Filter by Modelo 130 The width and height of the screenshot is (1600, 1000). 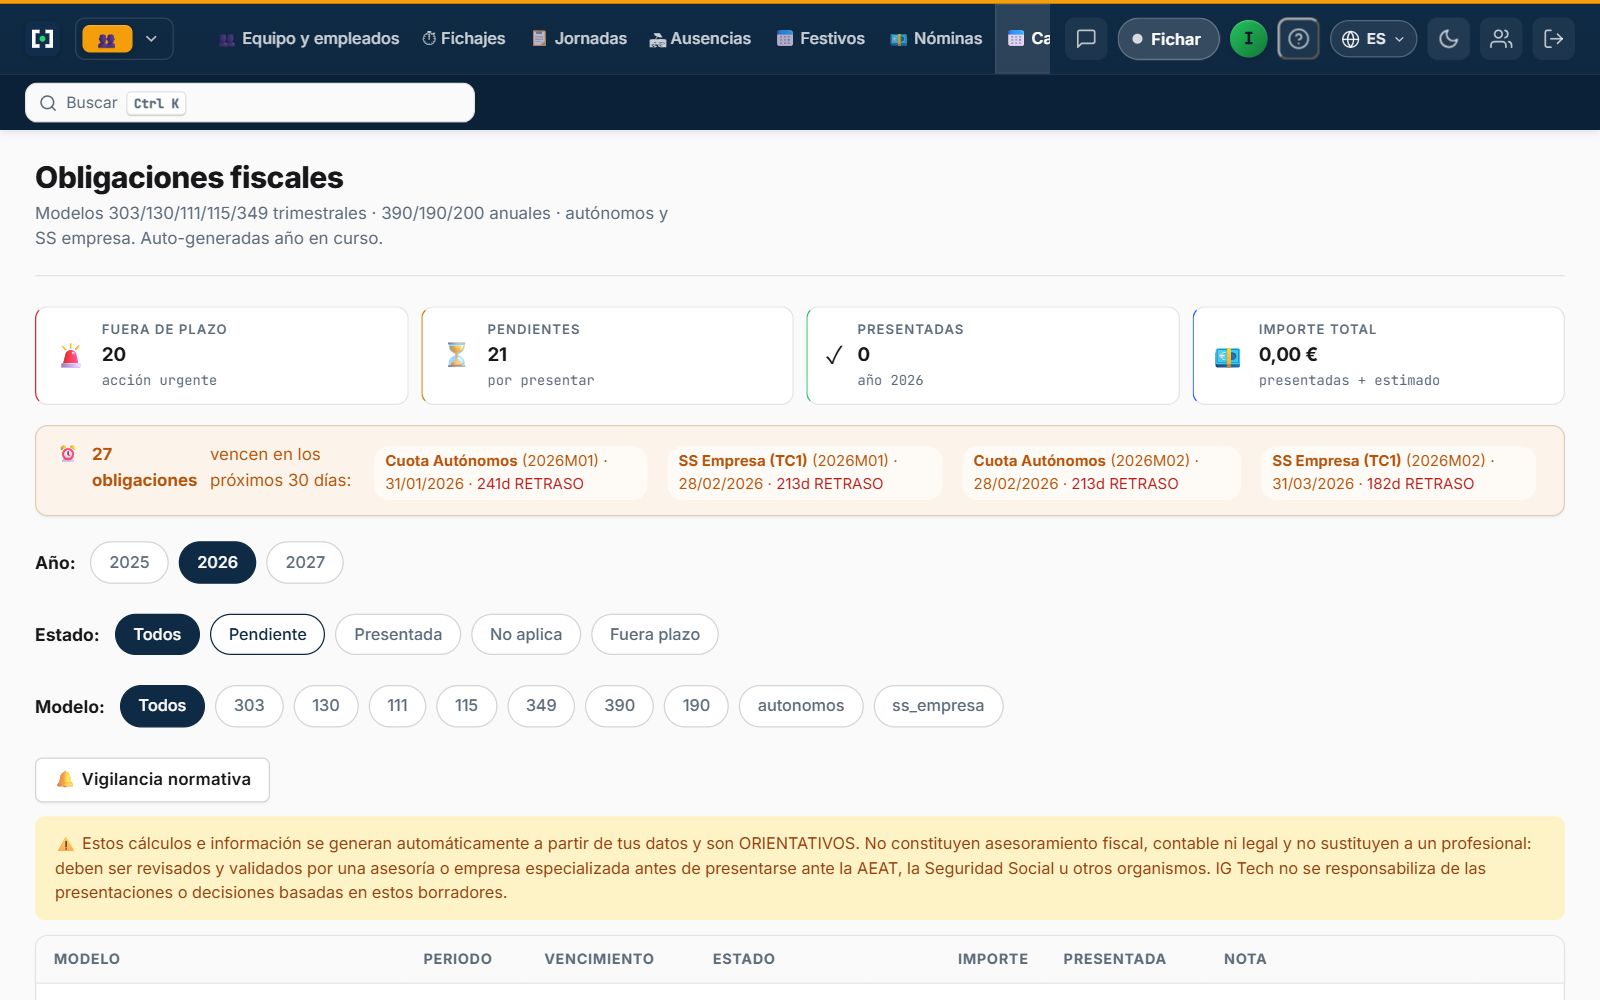(x=326, y=706)
